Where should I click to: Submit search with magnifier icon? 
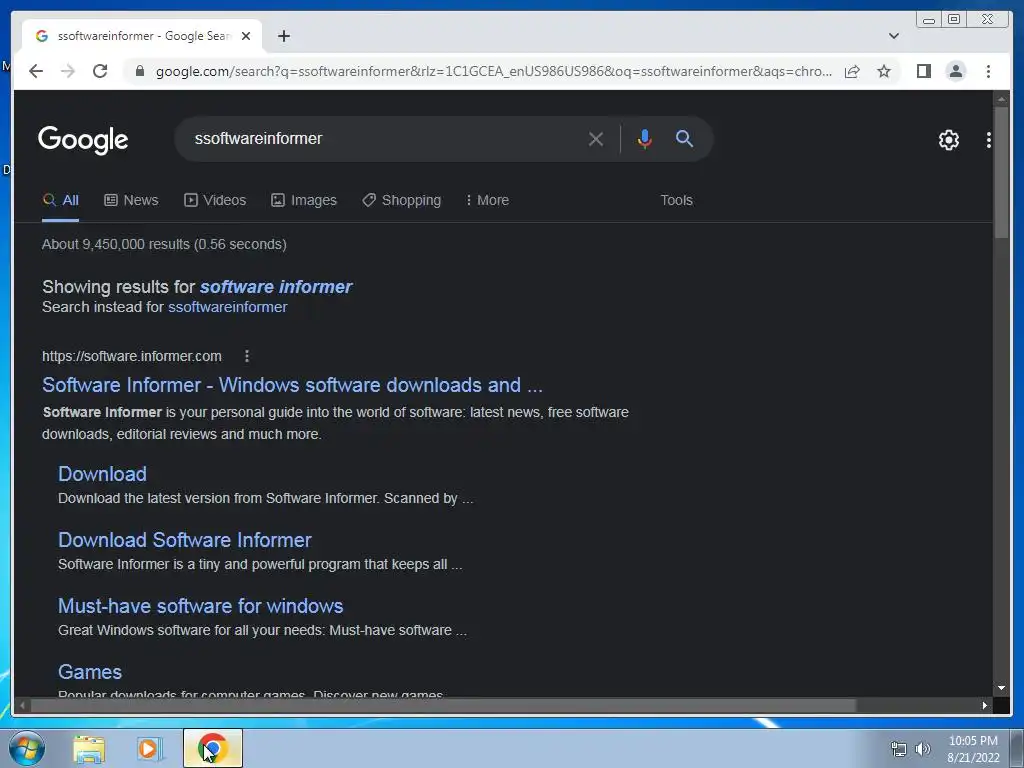[684, 138]
